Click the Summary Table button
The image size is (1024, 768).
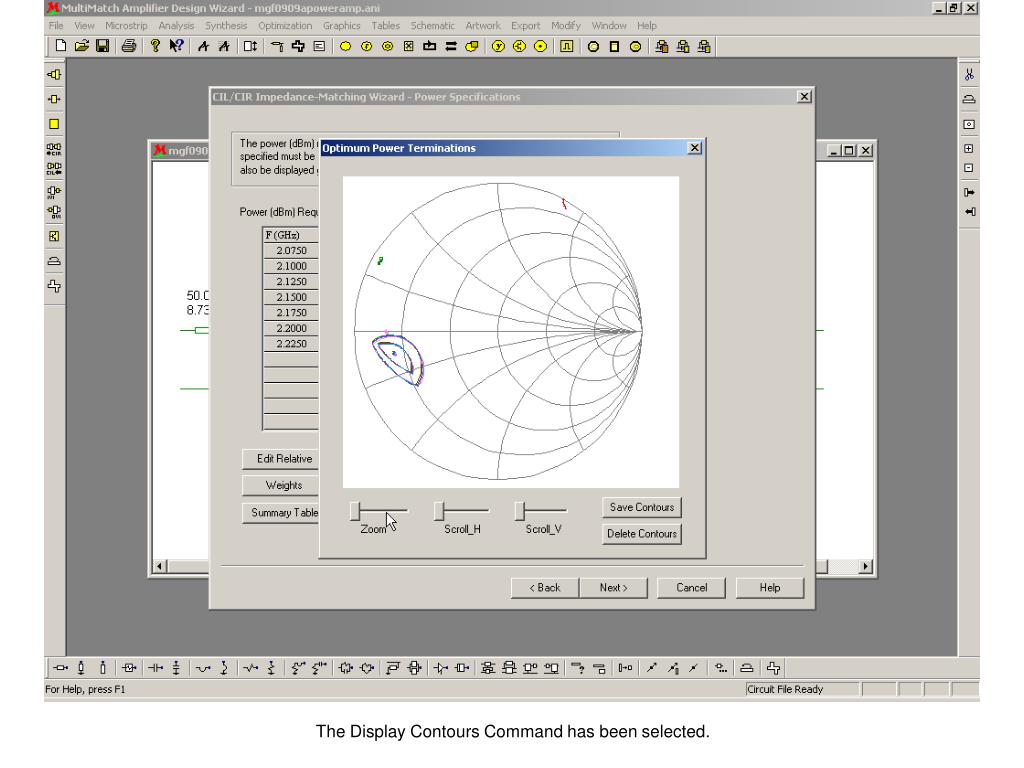(281, 513)
